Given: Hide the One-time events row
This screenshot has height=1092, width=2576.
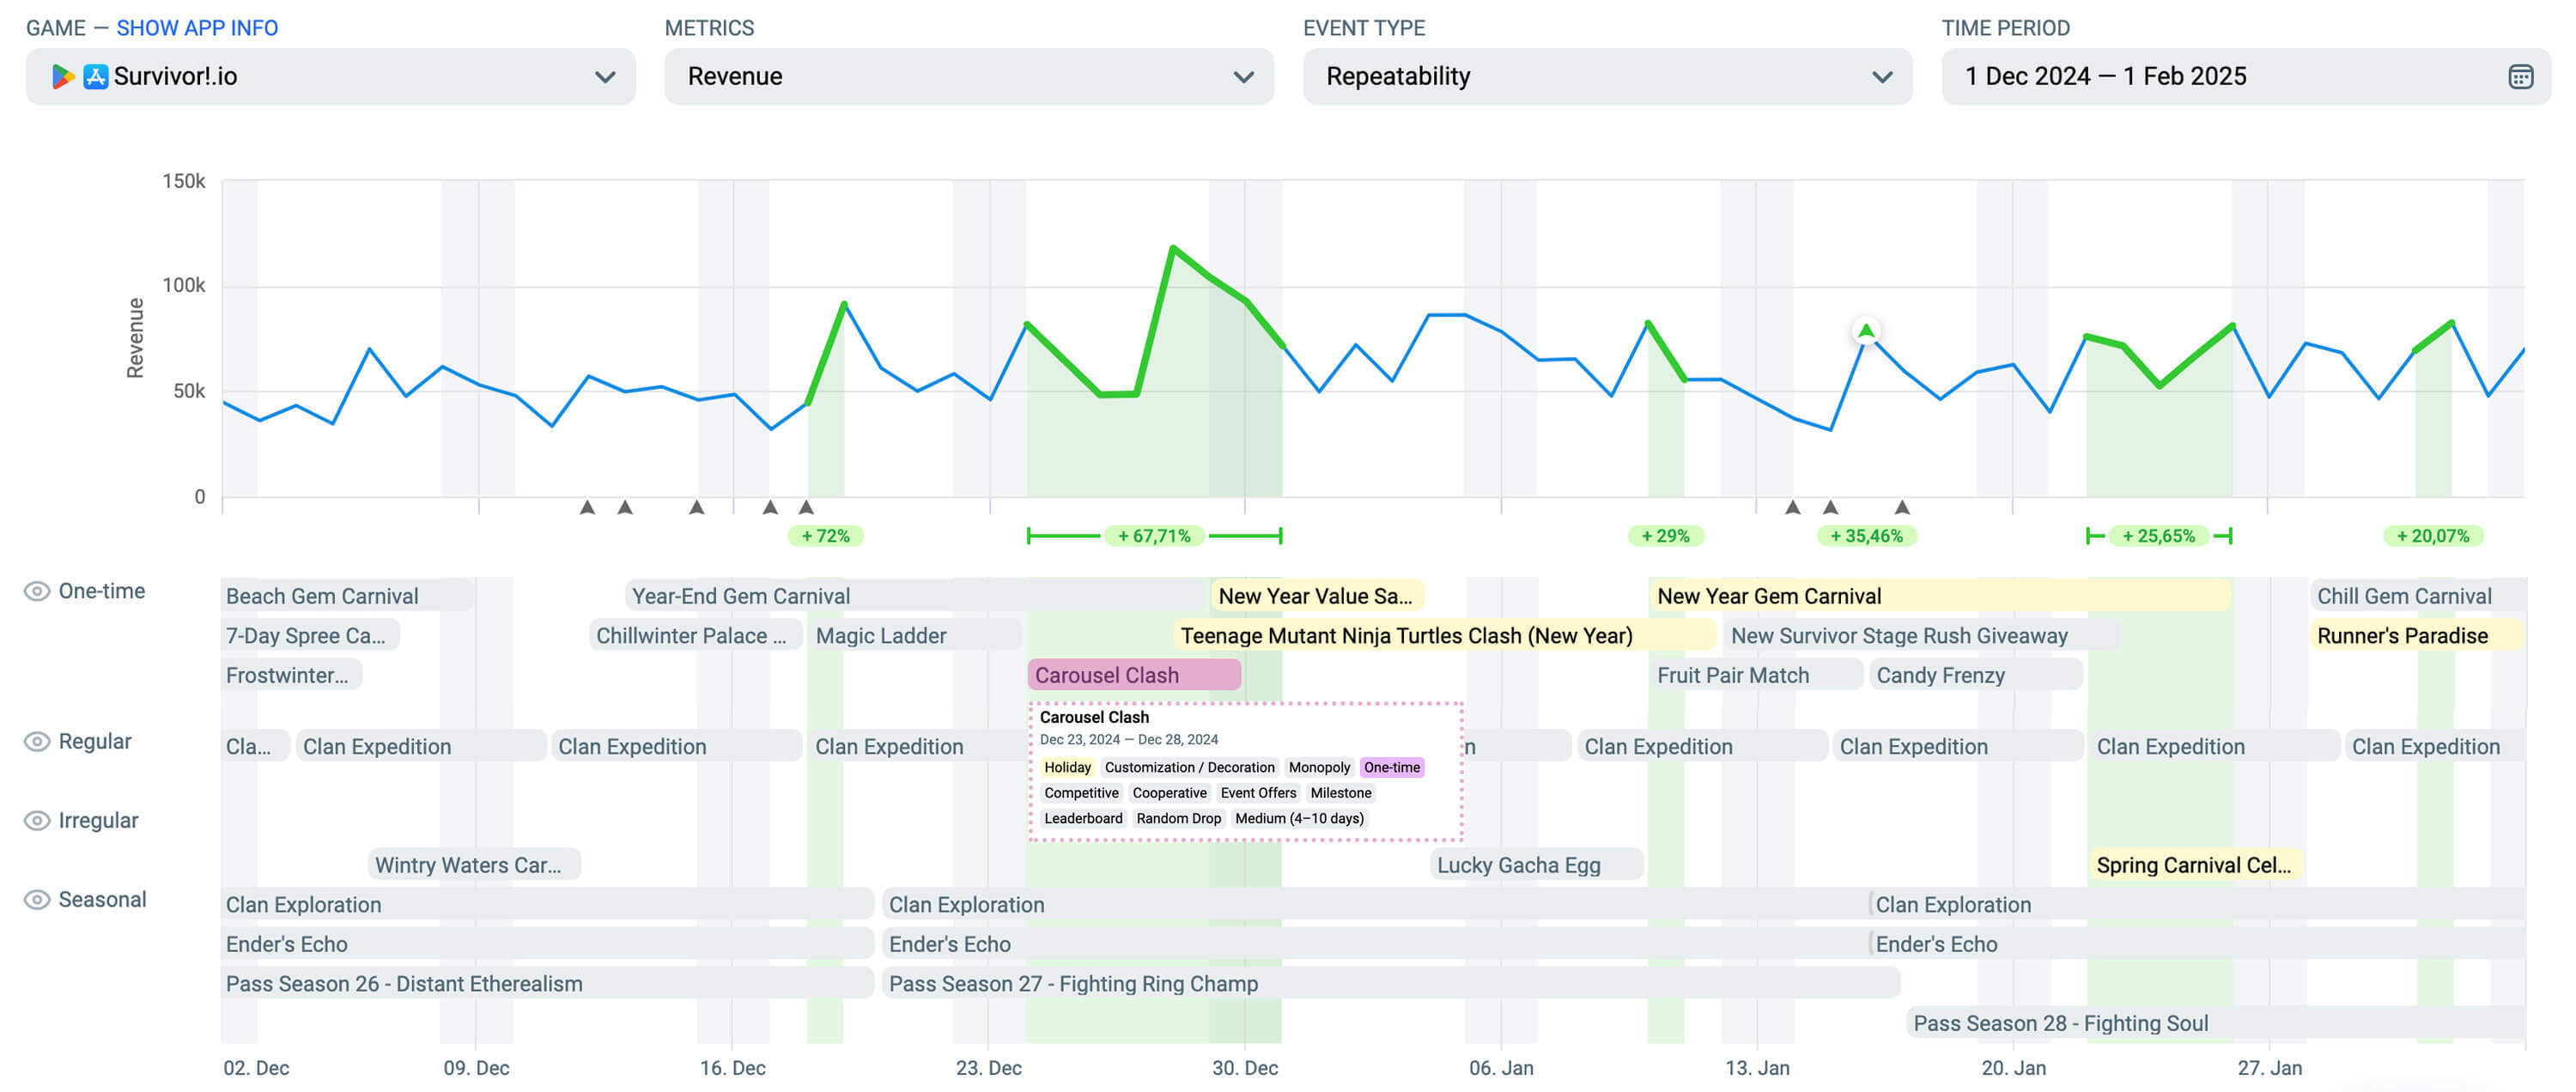Looking at the screenshot, I should pos(37,591).
